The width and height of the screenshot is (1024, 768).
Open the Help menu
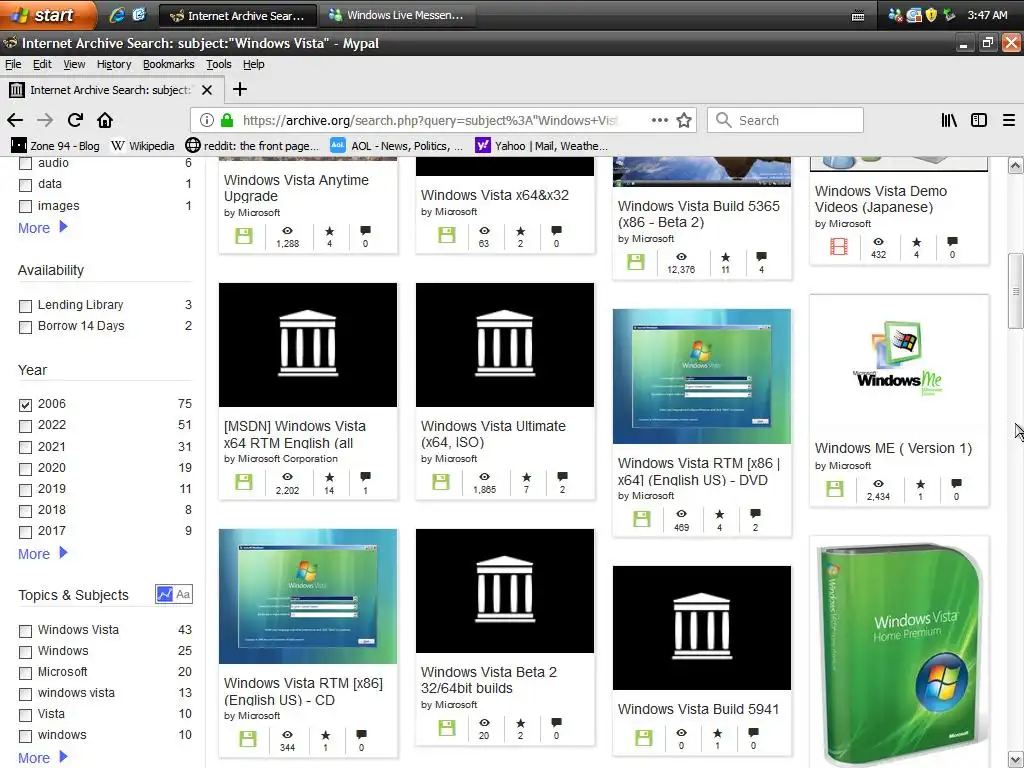[x=253, y=64]
